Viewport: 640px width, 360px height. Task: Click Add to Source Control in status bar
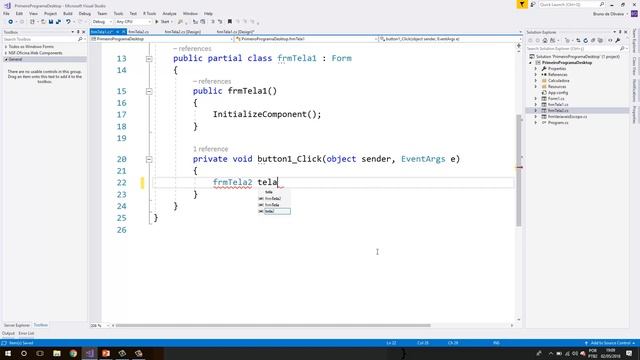point(610,343)
